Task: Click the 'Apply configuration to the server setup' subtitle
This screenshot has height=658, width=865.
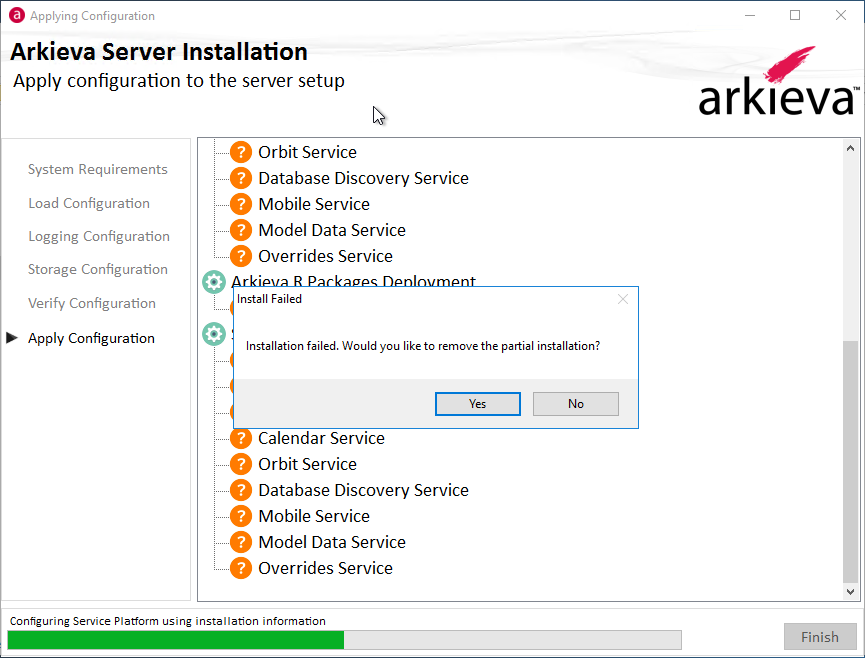Action: (x=179, y=81)
